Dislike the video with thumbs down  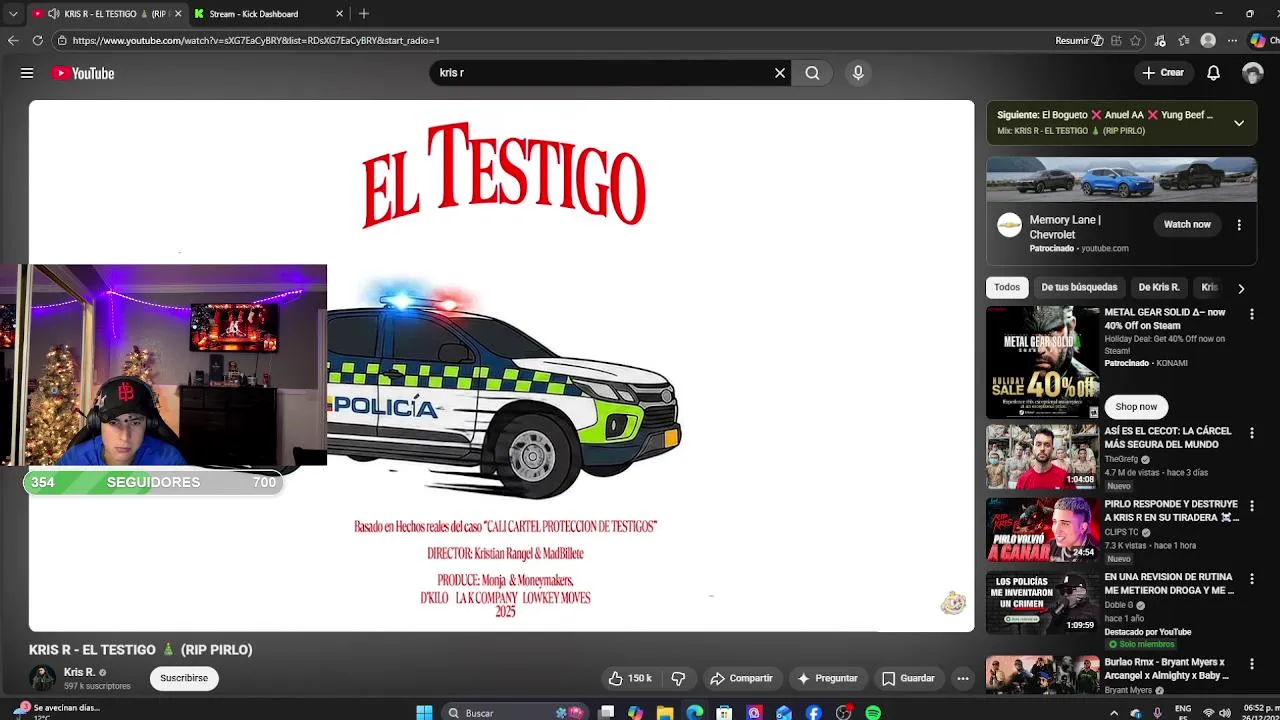pos(678,678)
